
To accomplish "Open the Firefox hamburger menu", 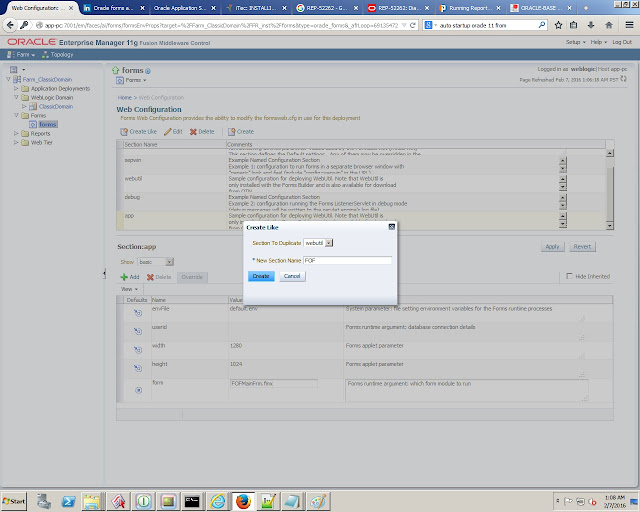I will pos(629,25).
